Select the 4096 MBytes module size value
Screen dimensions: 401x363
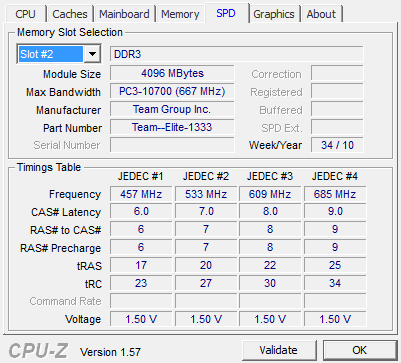(172, 73)
